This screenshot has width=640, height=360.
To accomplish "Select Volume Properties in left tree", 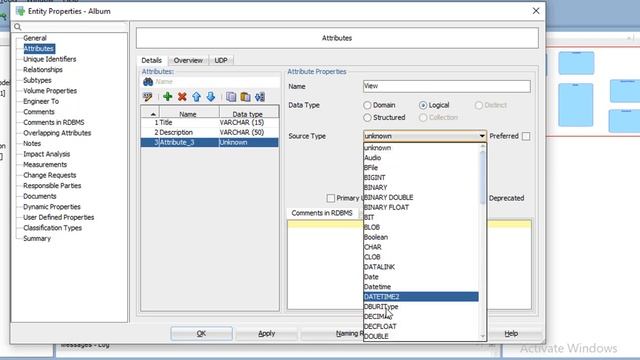I will [50, 91].
